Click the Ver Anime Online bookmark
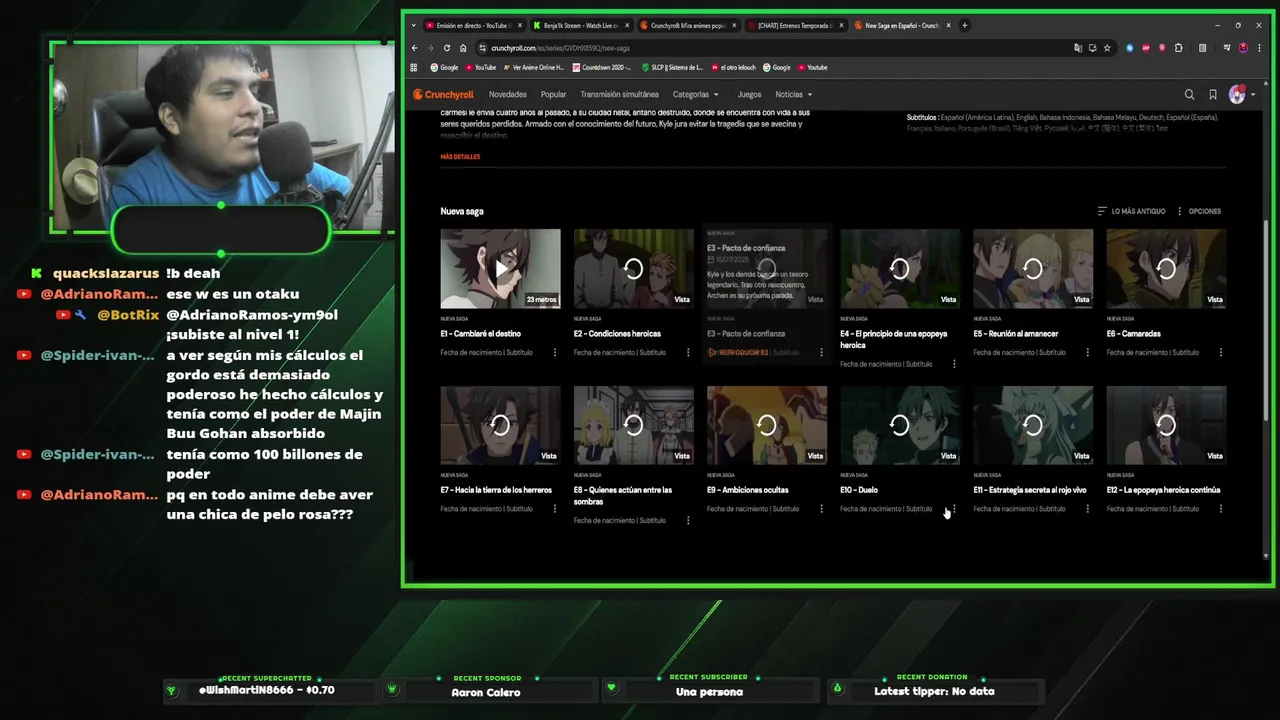The width and height of the screenshot is (1280, 720). pyautogui.click(x=533, y=67)
